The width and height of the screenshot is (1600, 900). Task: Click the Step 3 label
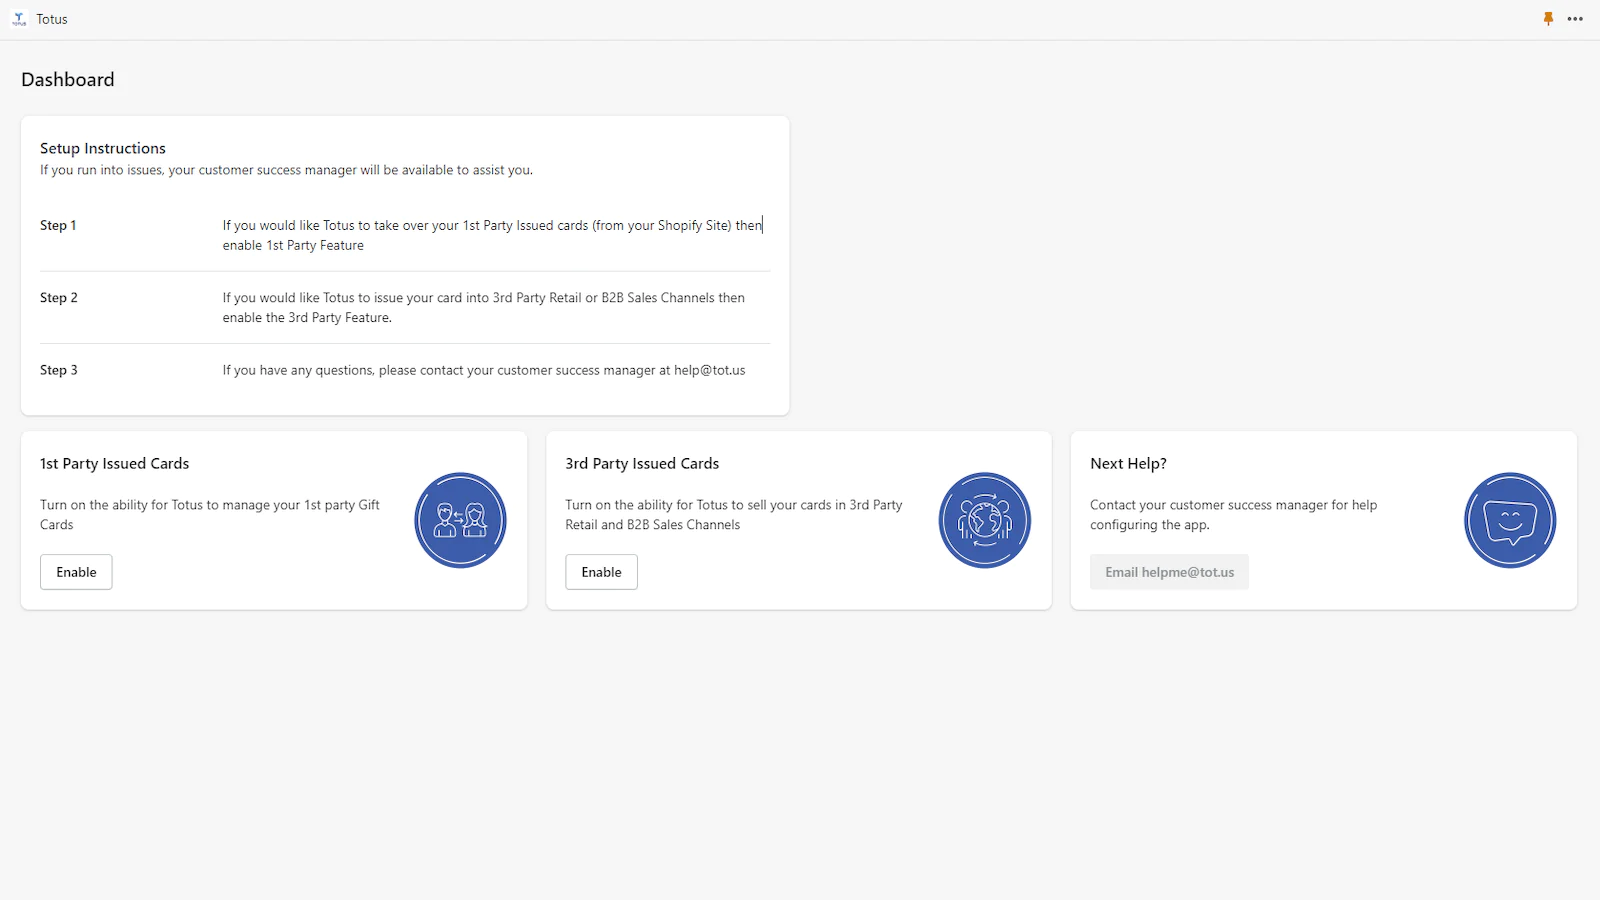pos(58,370)
